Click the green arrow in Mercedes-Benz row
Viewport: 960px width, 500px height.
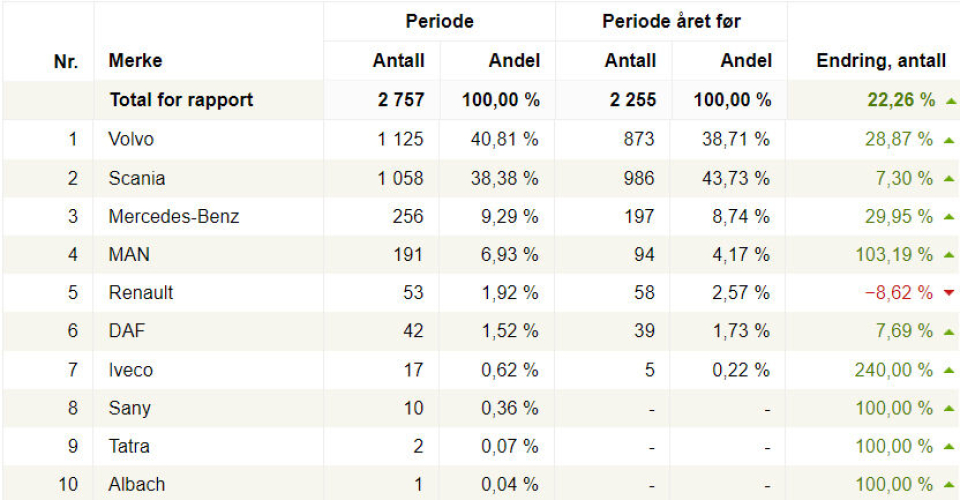pyautogui.click(x=949, y=217)
